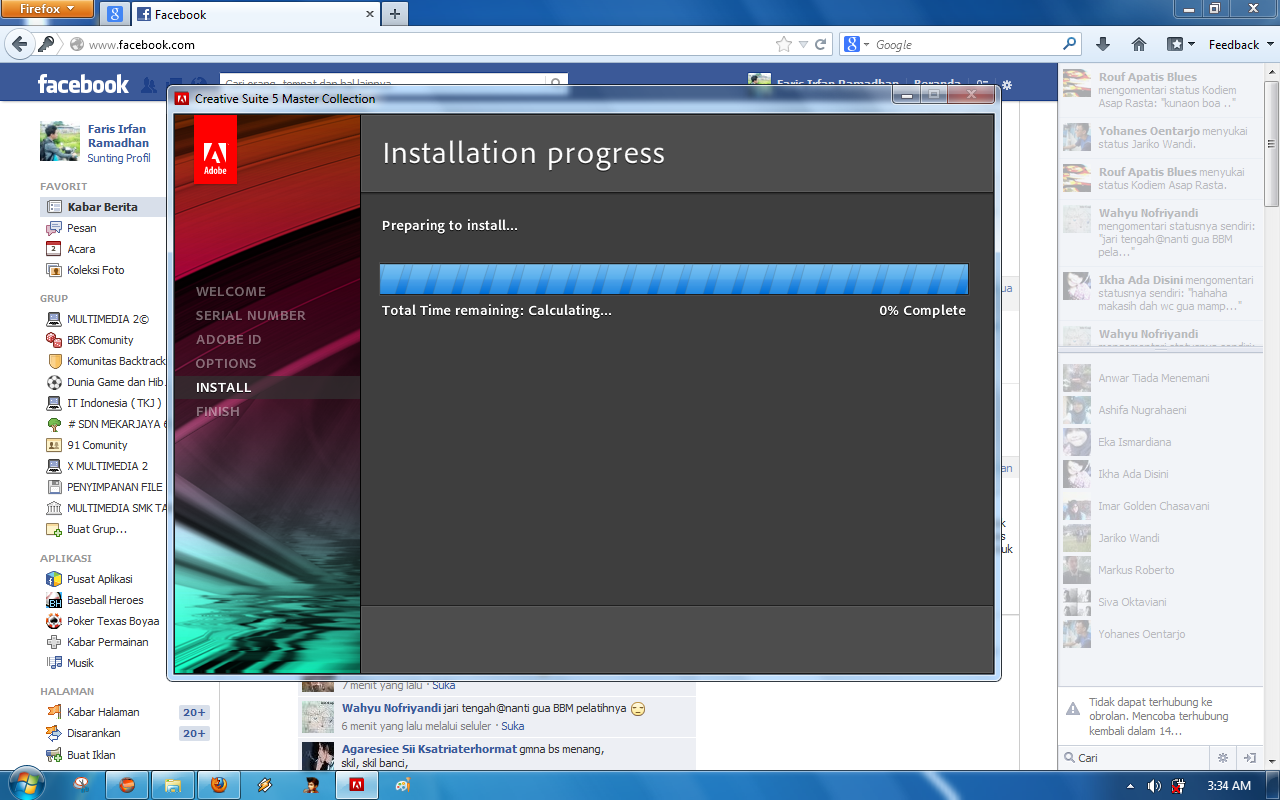Click the Firefox address bar showing www.facebook.com
1280x800 pixels.
click(430, 44)
